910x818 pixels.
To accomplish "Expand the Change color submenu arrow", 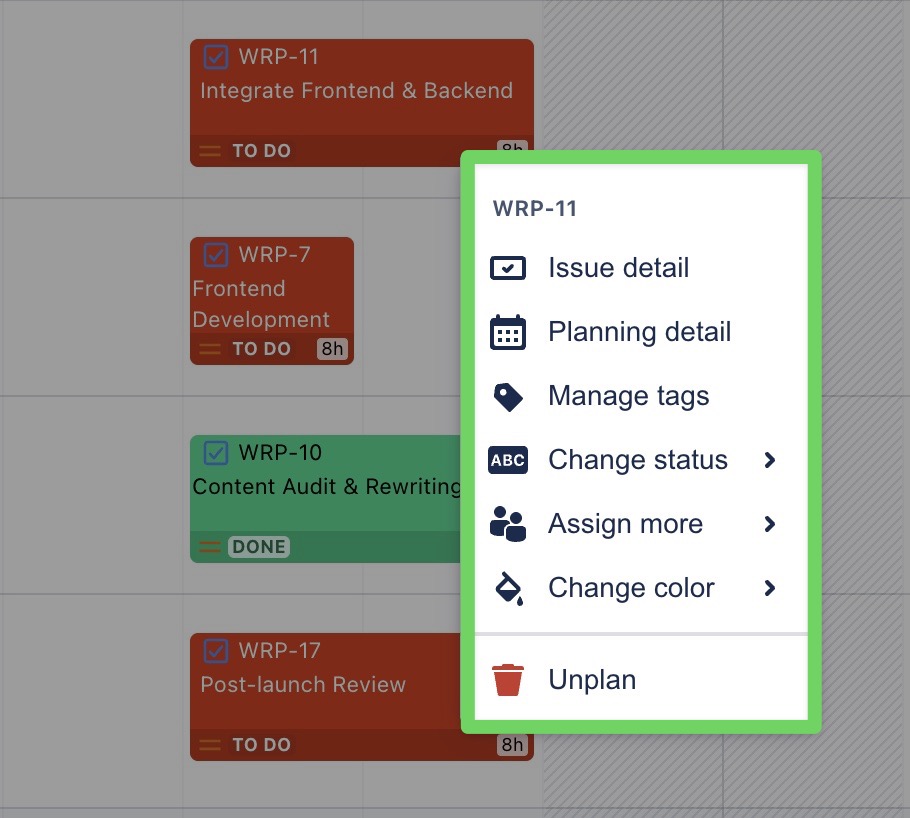I will point(769,588).
